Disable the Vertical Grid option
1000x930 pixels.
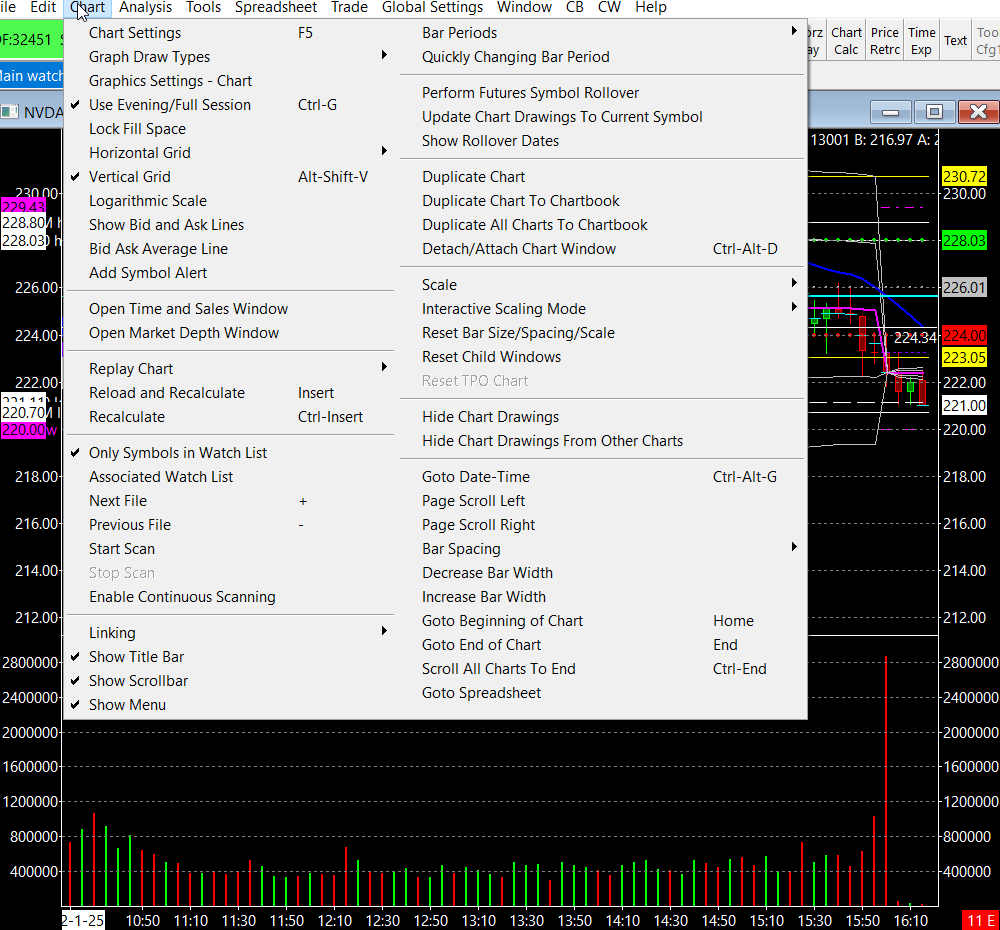[130, 177]
